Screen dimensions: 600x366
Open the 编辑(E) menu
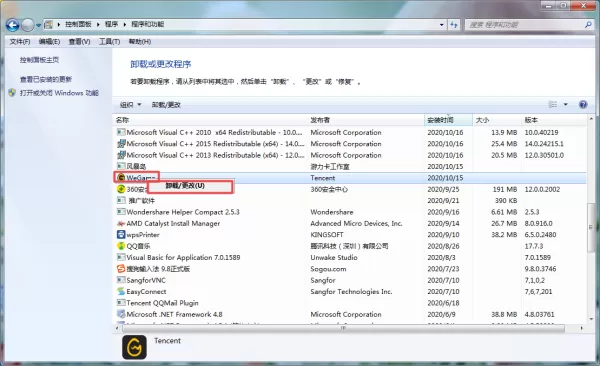[49, 41]
